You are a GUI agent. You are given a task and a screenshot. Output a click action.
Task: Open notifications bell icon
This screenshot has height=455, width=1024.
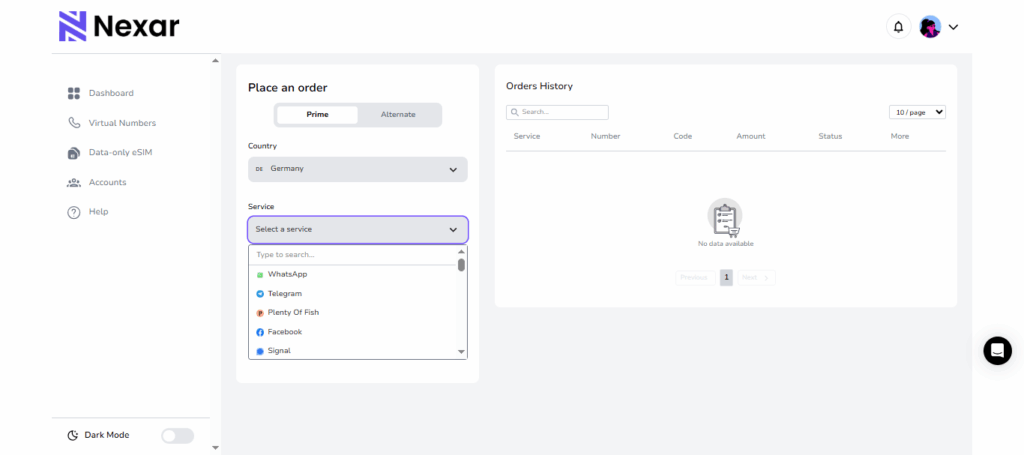898,27
